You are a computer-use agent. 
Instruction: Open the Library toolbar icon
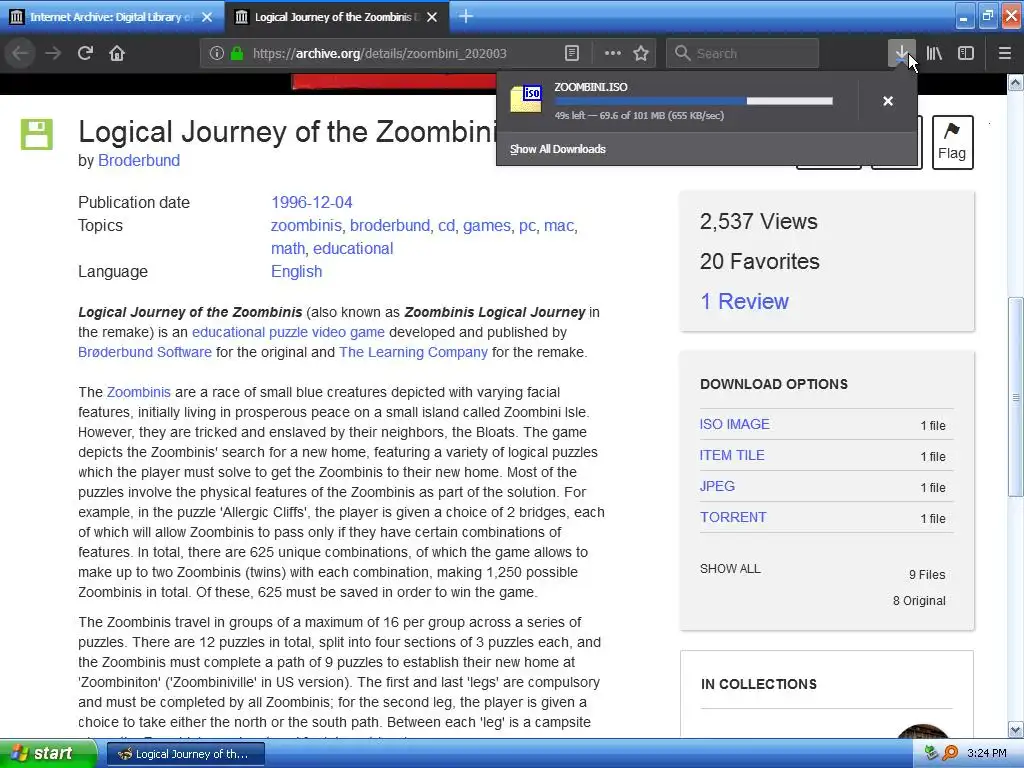point(934,54)
